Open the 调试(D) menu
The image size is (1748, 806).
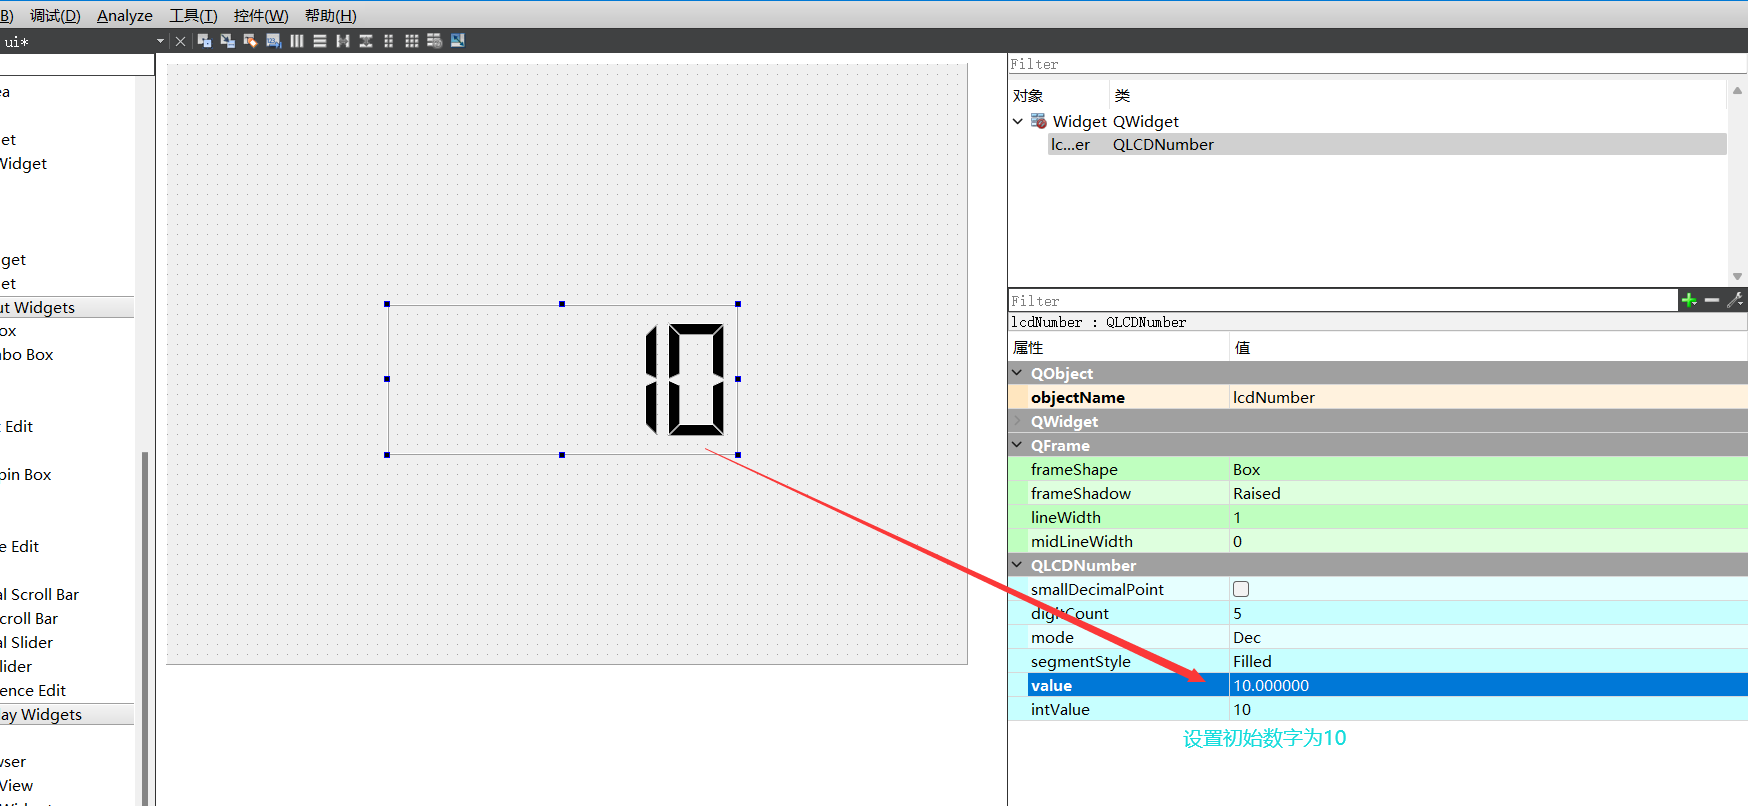click(x=55, y=15)
